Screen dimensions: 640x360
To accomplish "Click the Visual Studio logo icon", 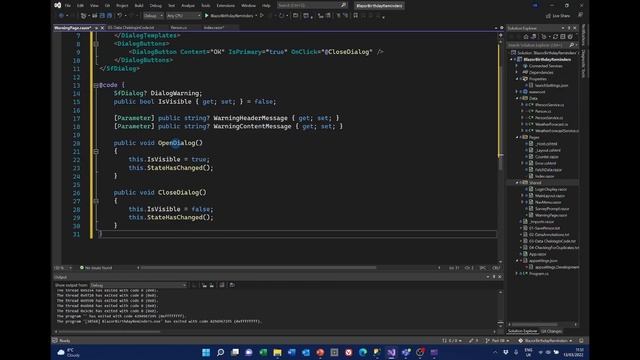I will [58, 5].
